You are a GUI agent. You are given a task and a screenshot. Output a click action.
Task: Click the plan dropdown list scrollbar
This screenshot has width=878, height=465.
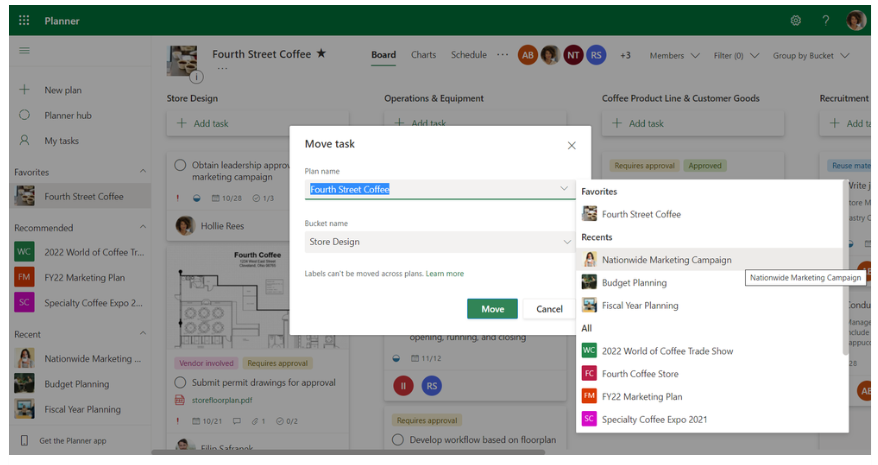click(846, 268)
